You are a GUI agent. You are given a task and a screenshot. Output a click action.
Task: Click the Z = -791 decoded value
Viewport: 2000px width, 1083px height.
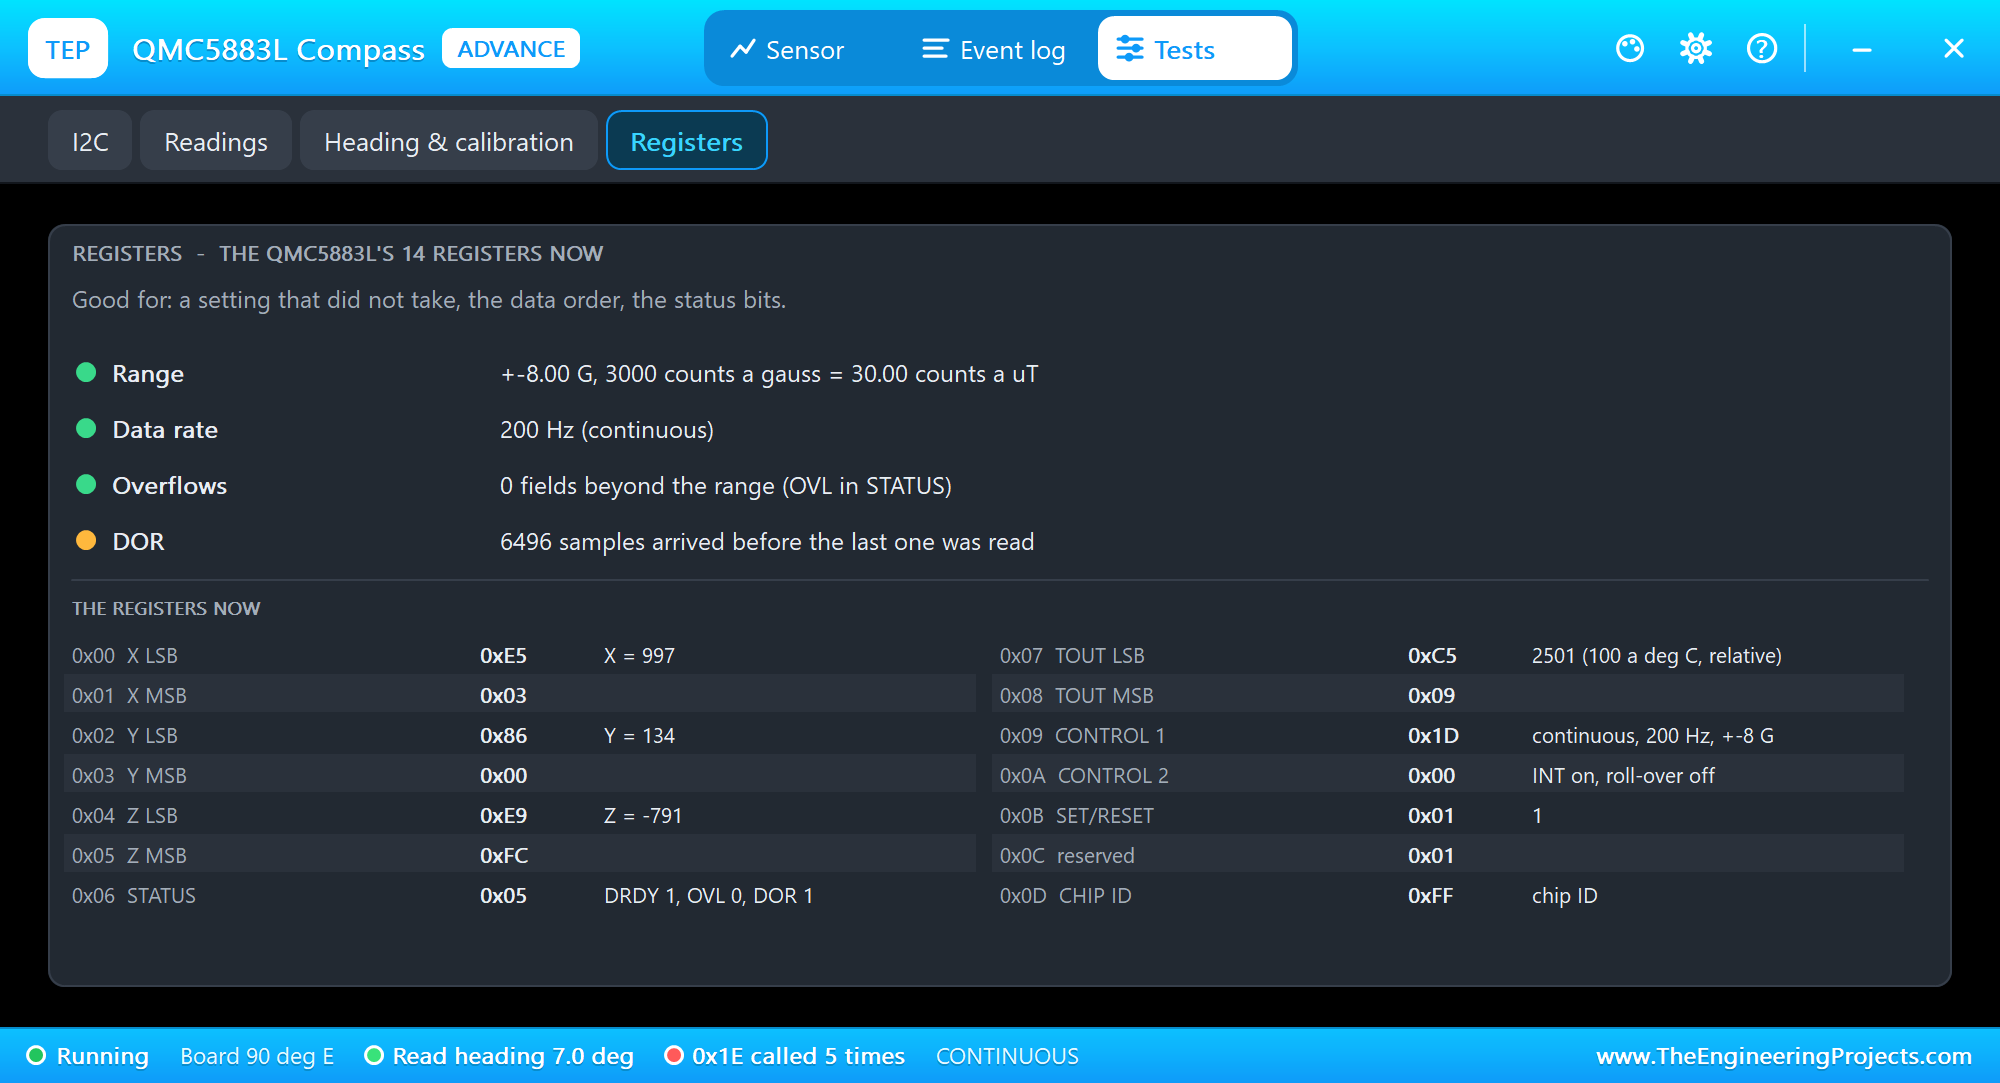pyautogui.click(x=643, y=815)
